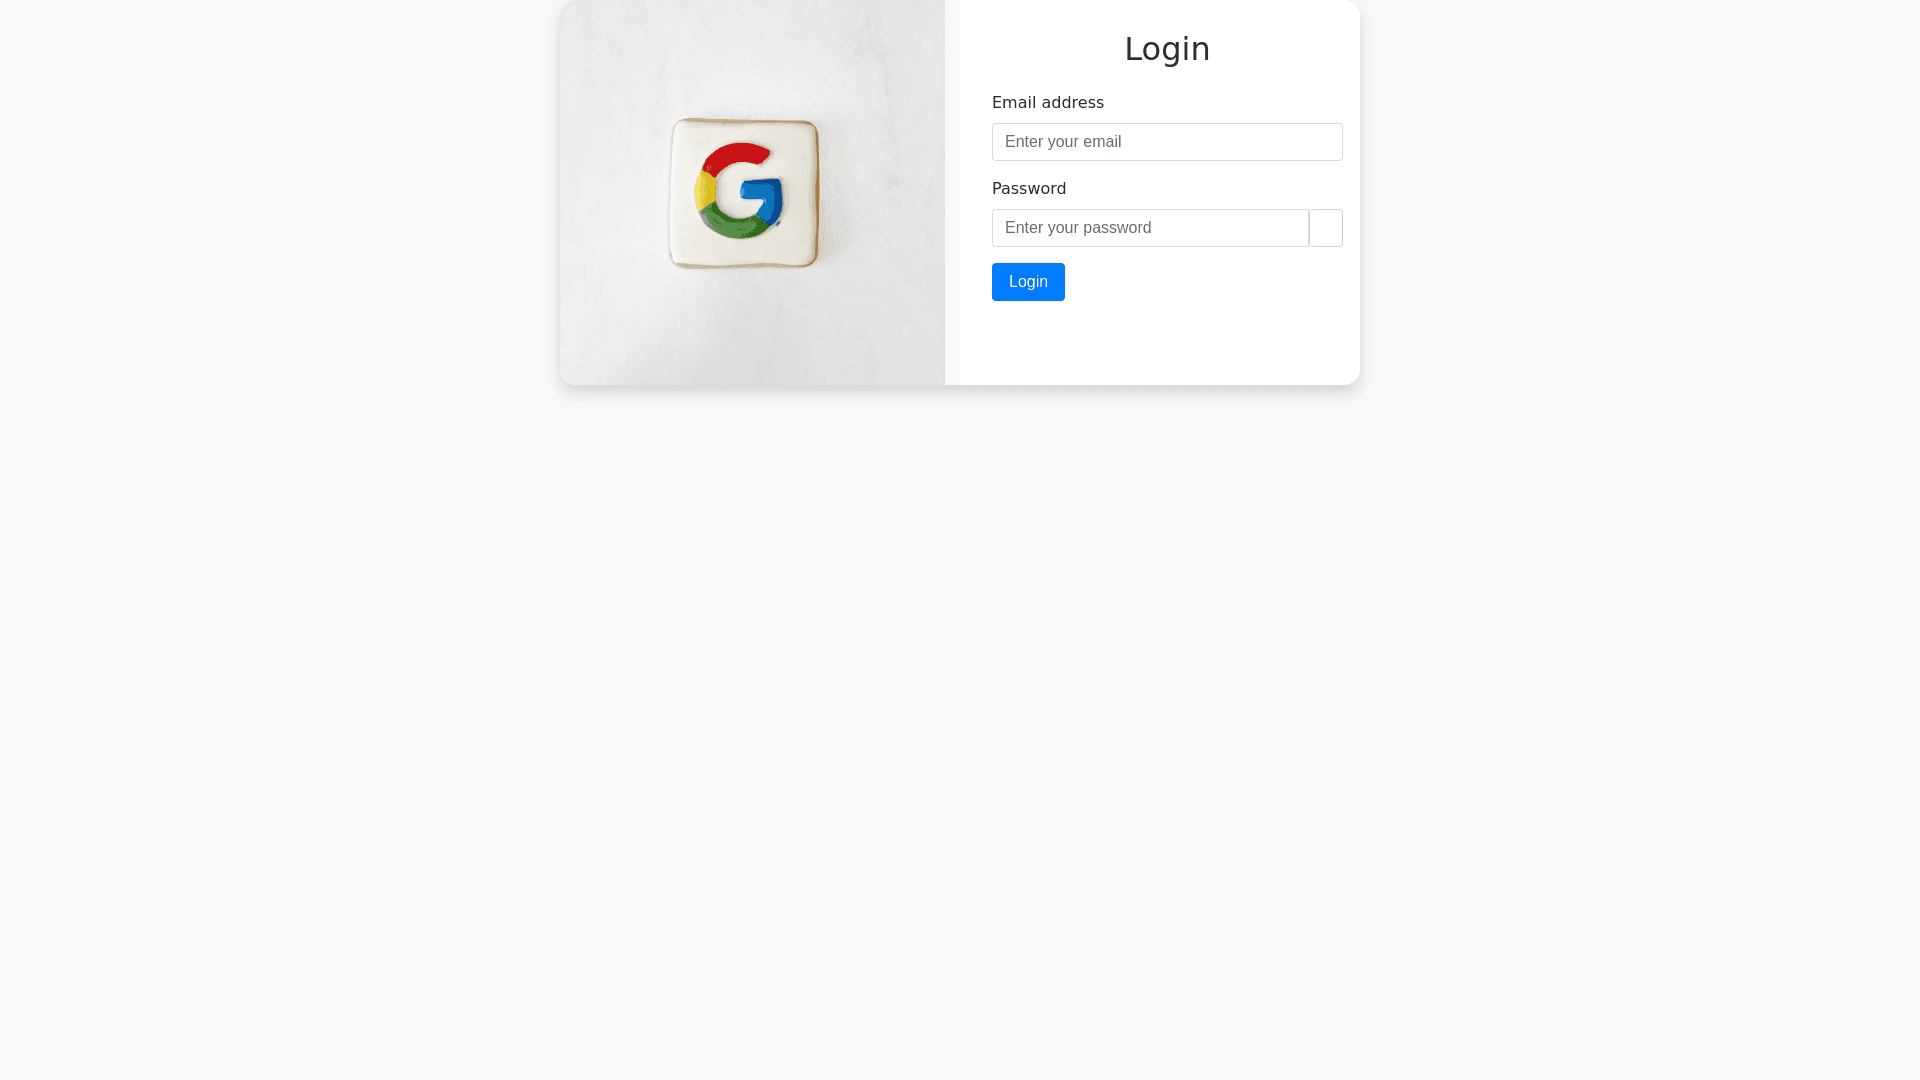Click the Email address label
The width and height of the screenshot is (1920, 1080).
(1048, 103)
